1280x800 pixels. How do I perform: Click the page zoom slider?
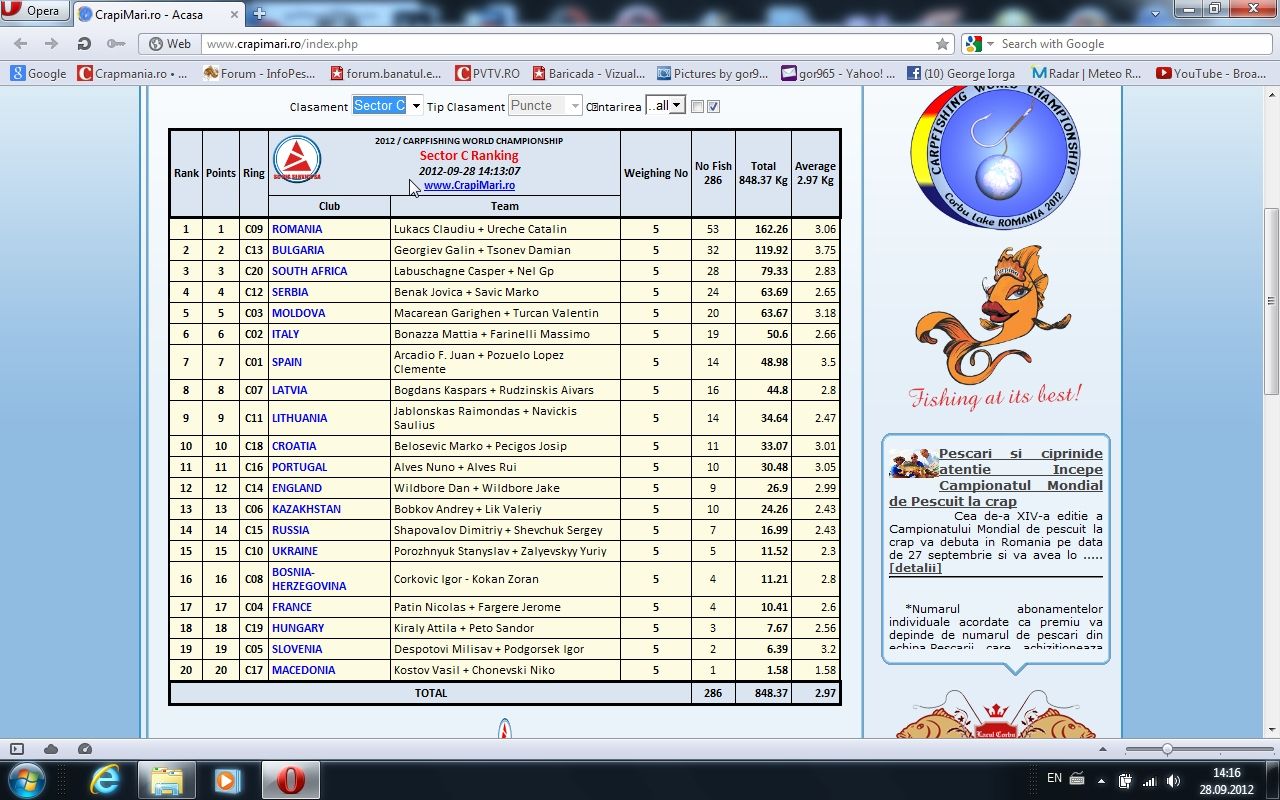[x=1167, y=749]
